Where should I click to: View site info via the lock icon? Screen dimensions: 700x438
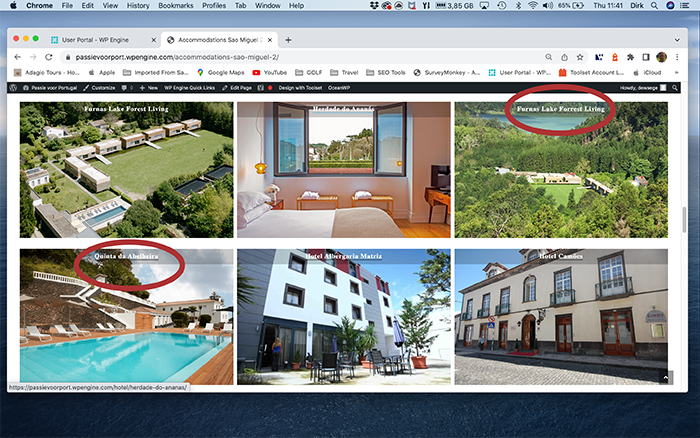68,57
